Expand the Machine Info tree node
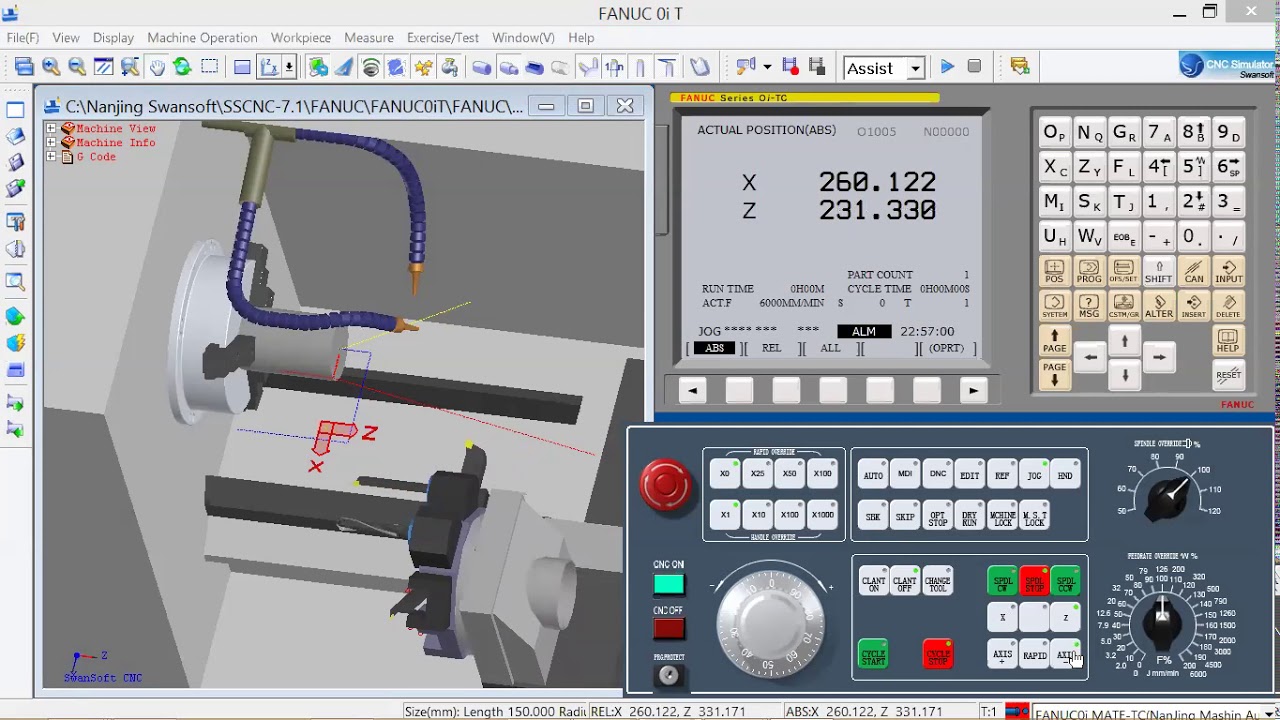The height and width of the screenshot is (720, 1280). pos(51,142)
